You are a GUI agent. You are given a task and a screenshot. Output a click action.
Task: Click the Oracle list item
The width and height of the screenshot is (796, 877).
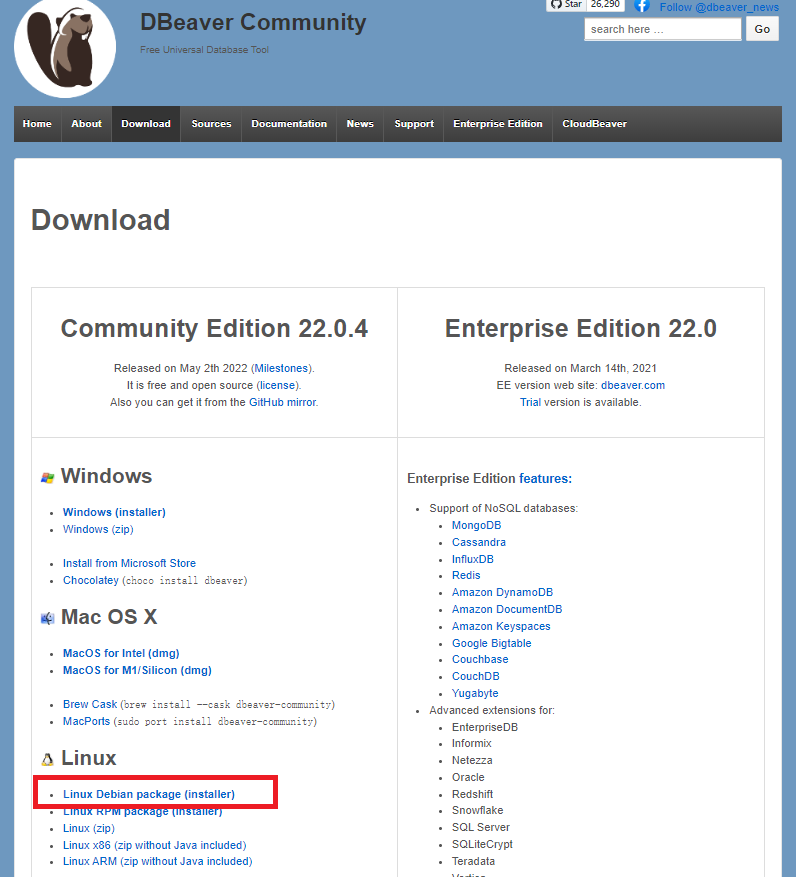[x=468, y=777]
